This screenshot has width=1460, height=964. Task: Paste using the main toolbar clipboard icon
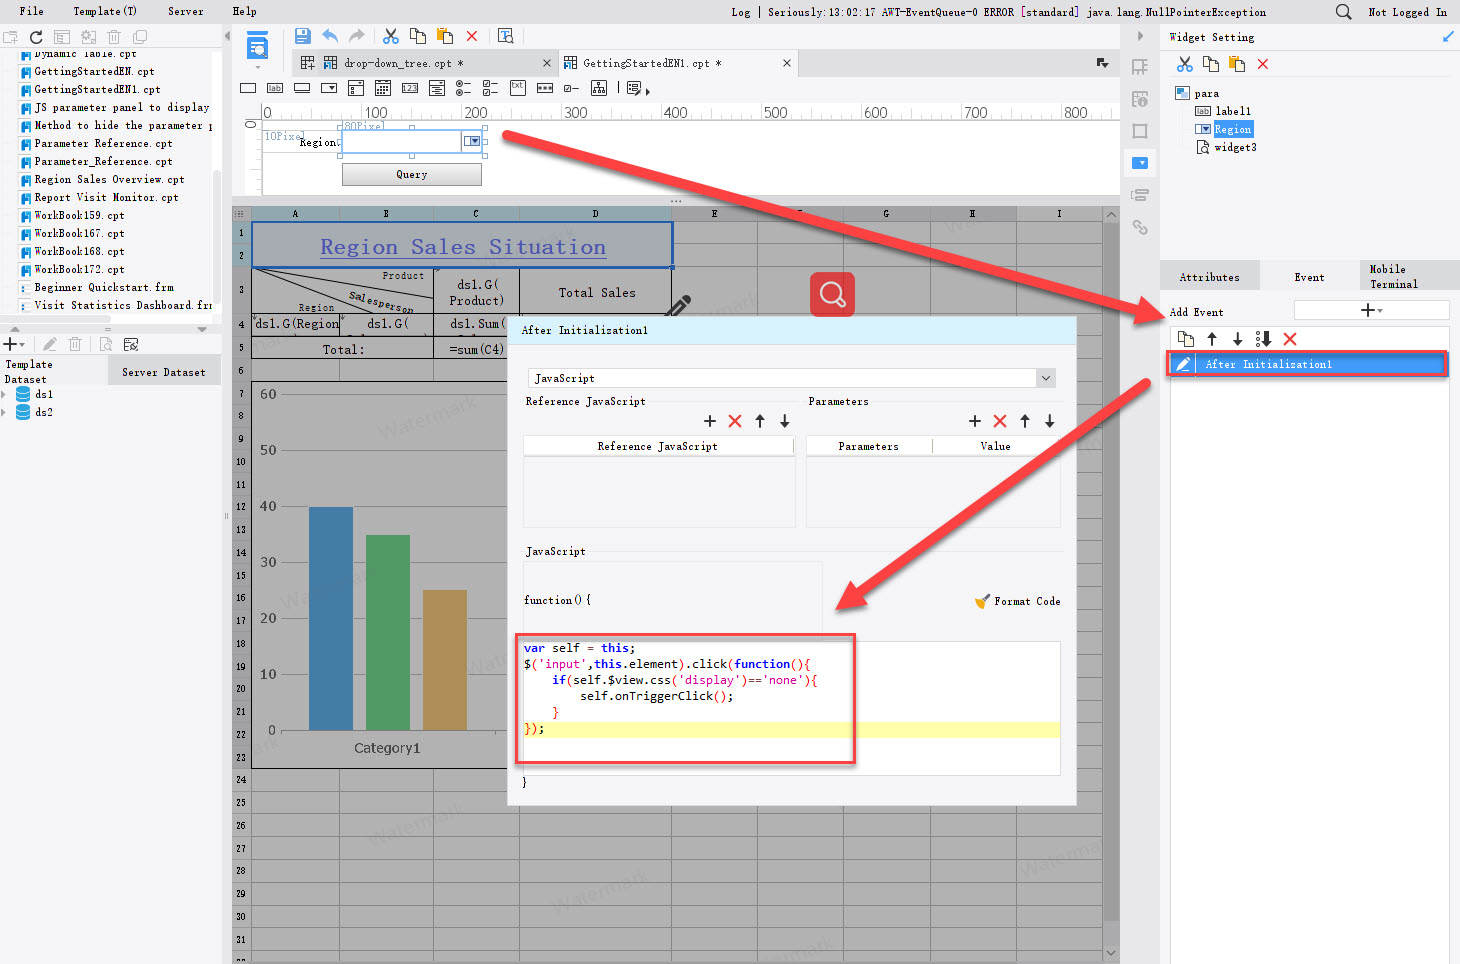pyautogui.click(x=445, y=36)
